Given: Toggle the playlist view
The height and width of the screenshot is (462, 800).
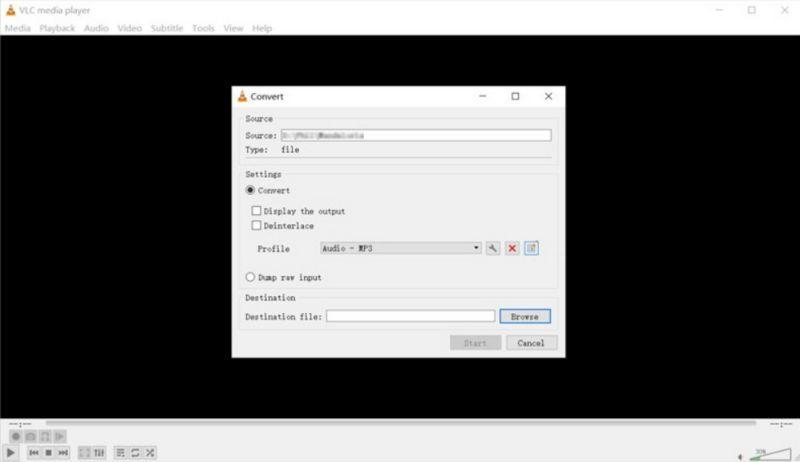Looking at the screenshot, I should [120, 452].
